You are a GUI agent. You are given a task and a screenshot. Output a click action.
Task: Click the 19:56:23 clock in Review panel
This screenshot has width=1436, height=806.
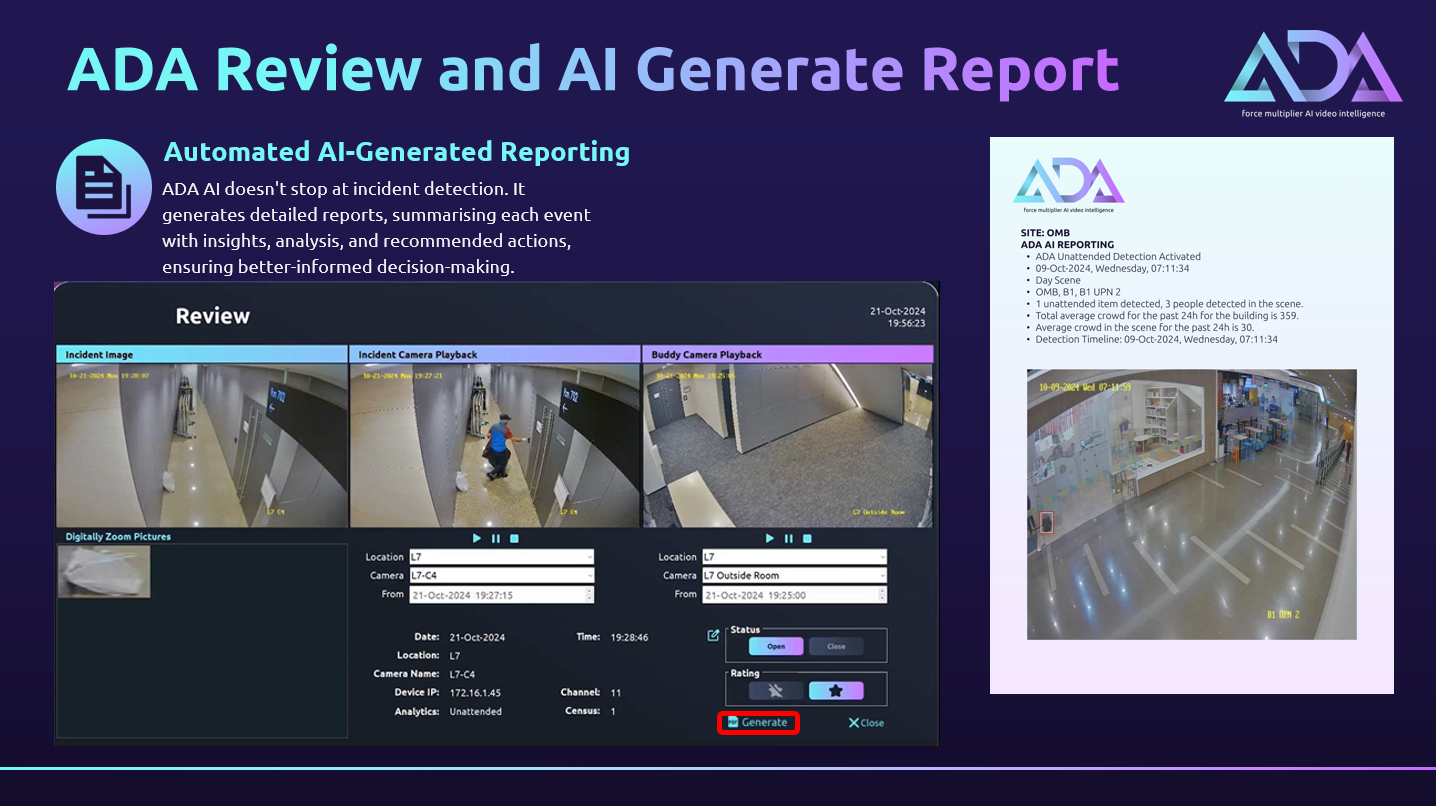click(906, 323)
